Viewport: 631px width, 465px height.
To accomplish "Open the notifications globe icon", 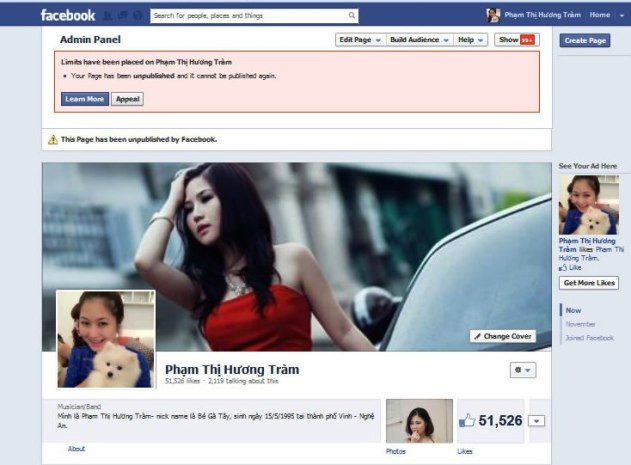I will pyautogui.click(x=138, y=16).
